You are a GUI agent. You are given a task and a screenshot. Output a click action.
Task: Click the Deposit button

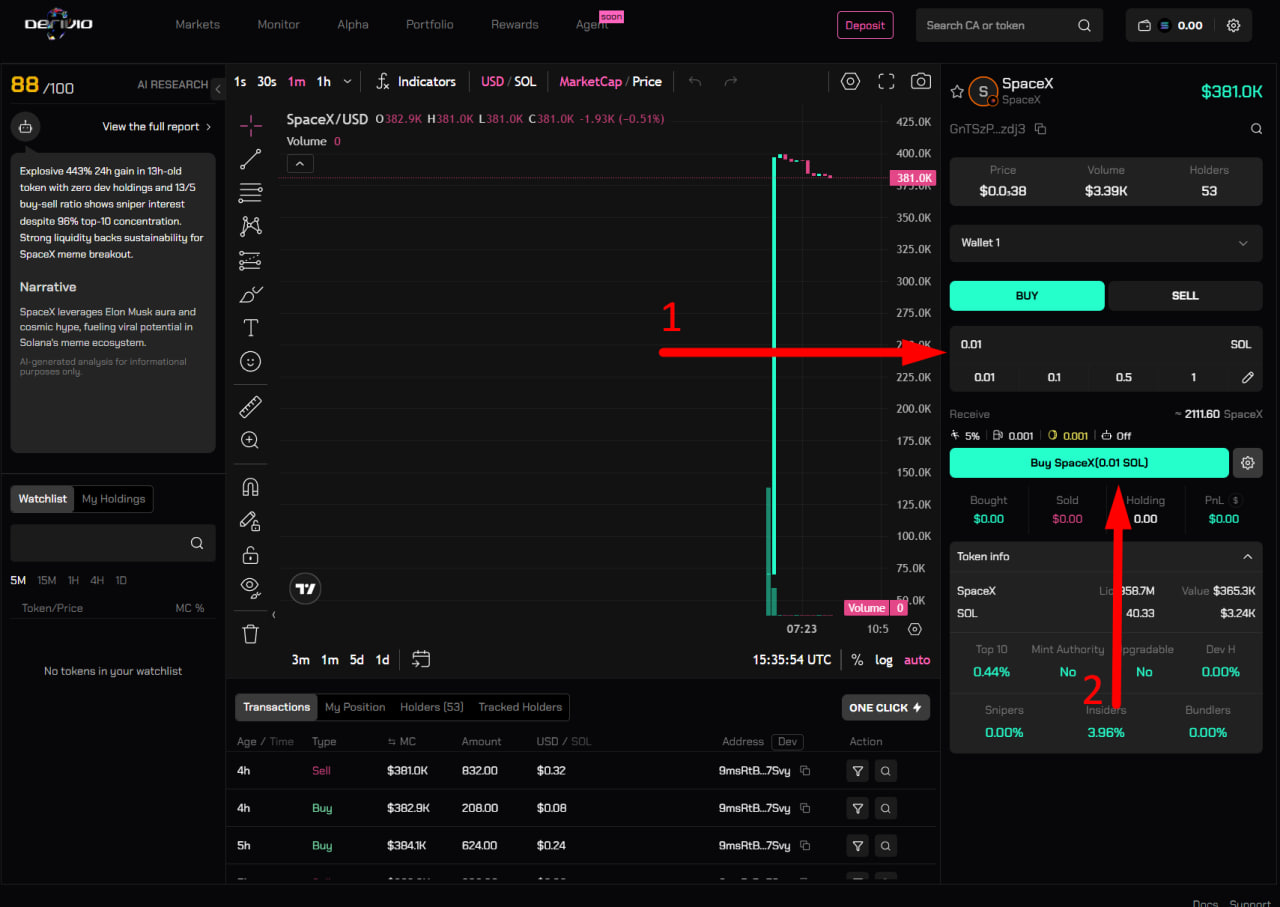tap(865, 26)
